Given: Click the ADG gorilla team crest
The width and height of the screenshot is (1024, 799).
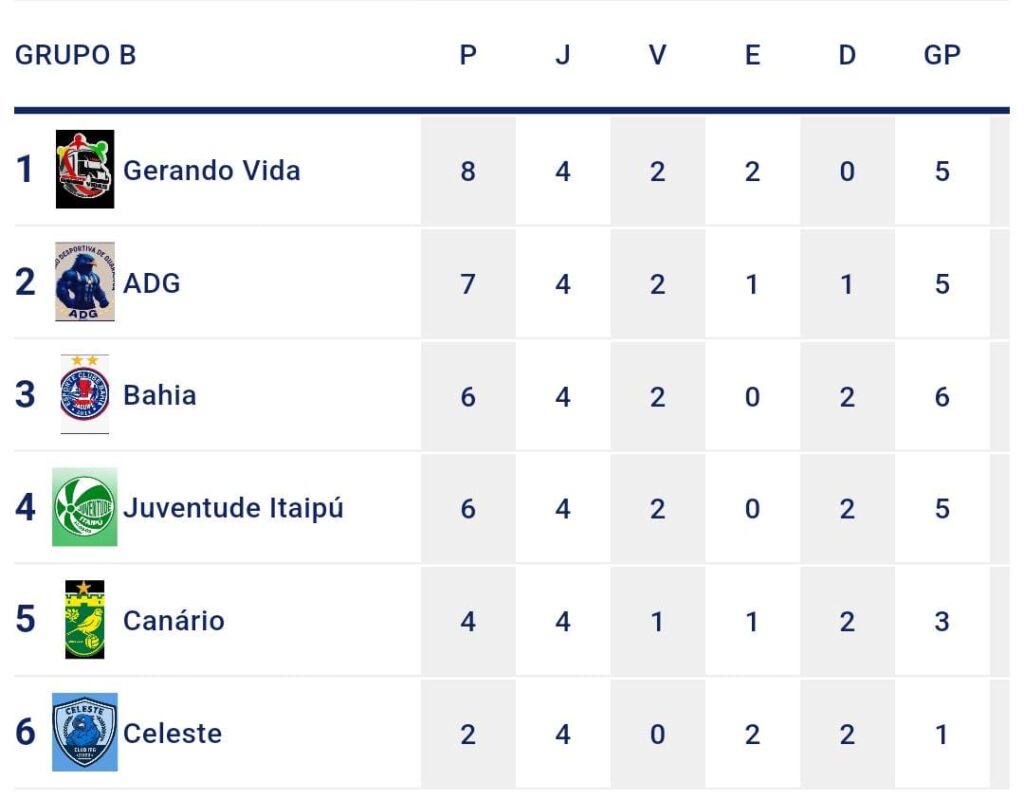Looking at the screenshot, I should (x=85, y=282).
